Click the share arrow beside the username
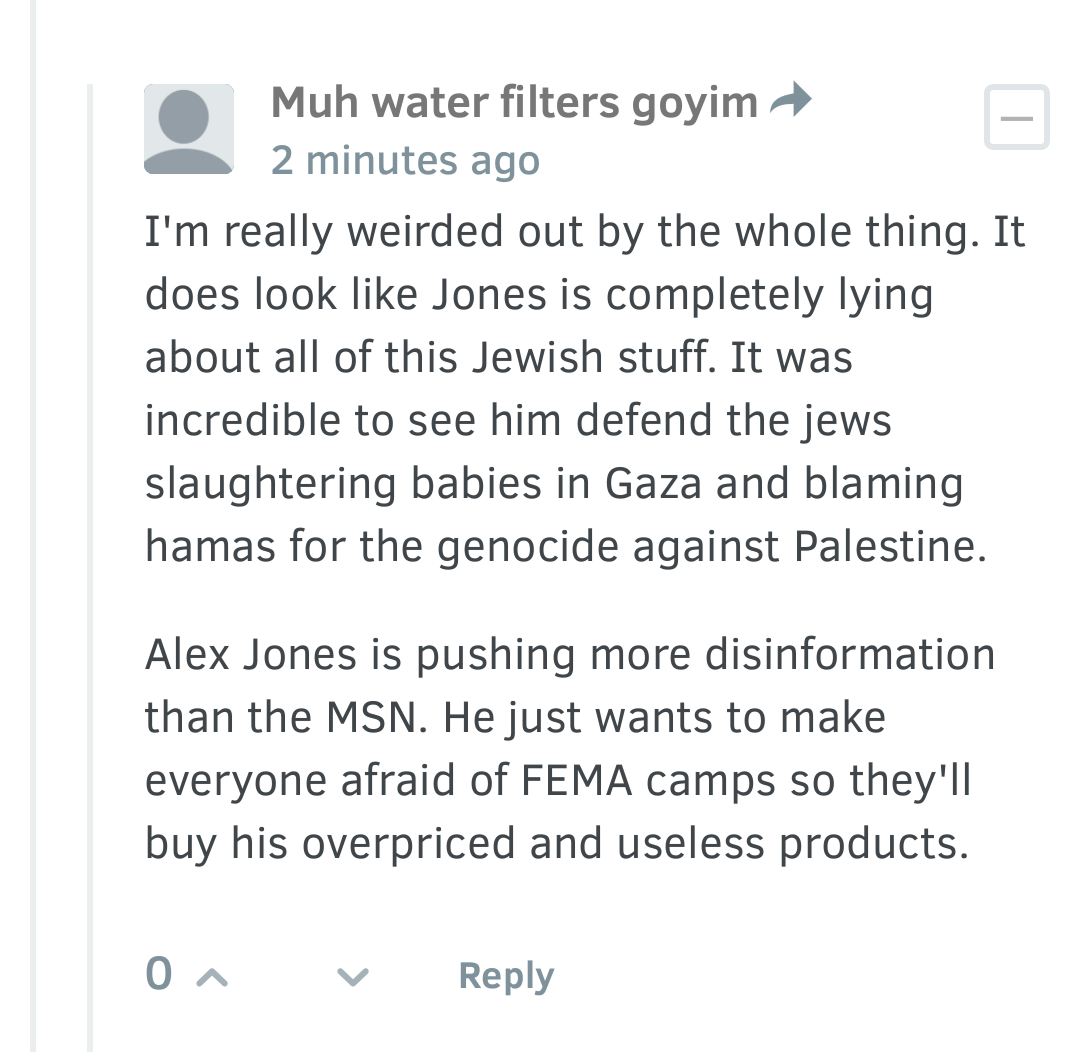Image resolution: width=1080 pixels, height=1052 pixels. click(790, 101)
